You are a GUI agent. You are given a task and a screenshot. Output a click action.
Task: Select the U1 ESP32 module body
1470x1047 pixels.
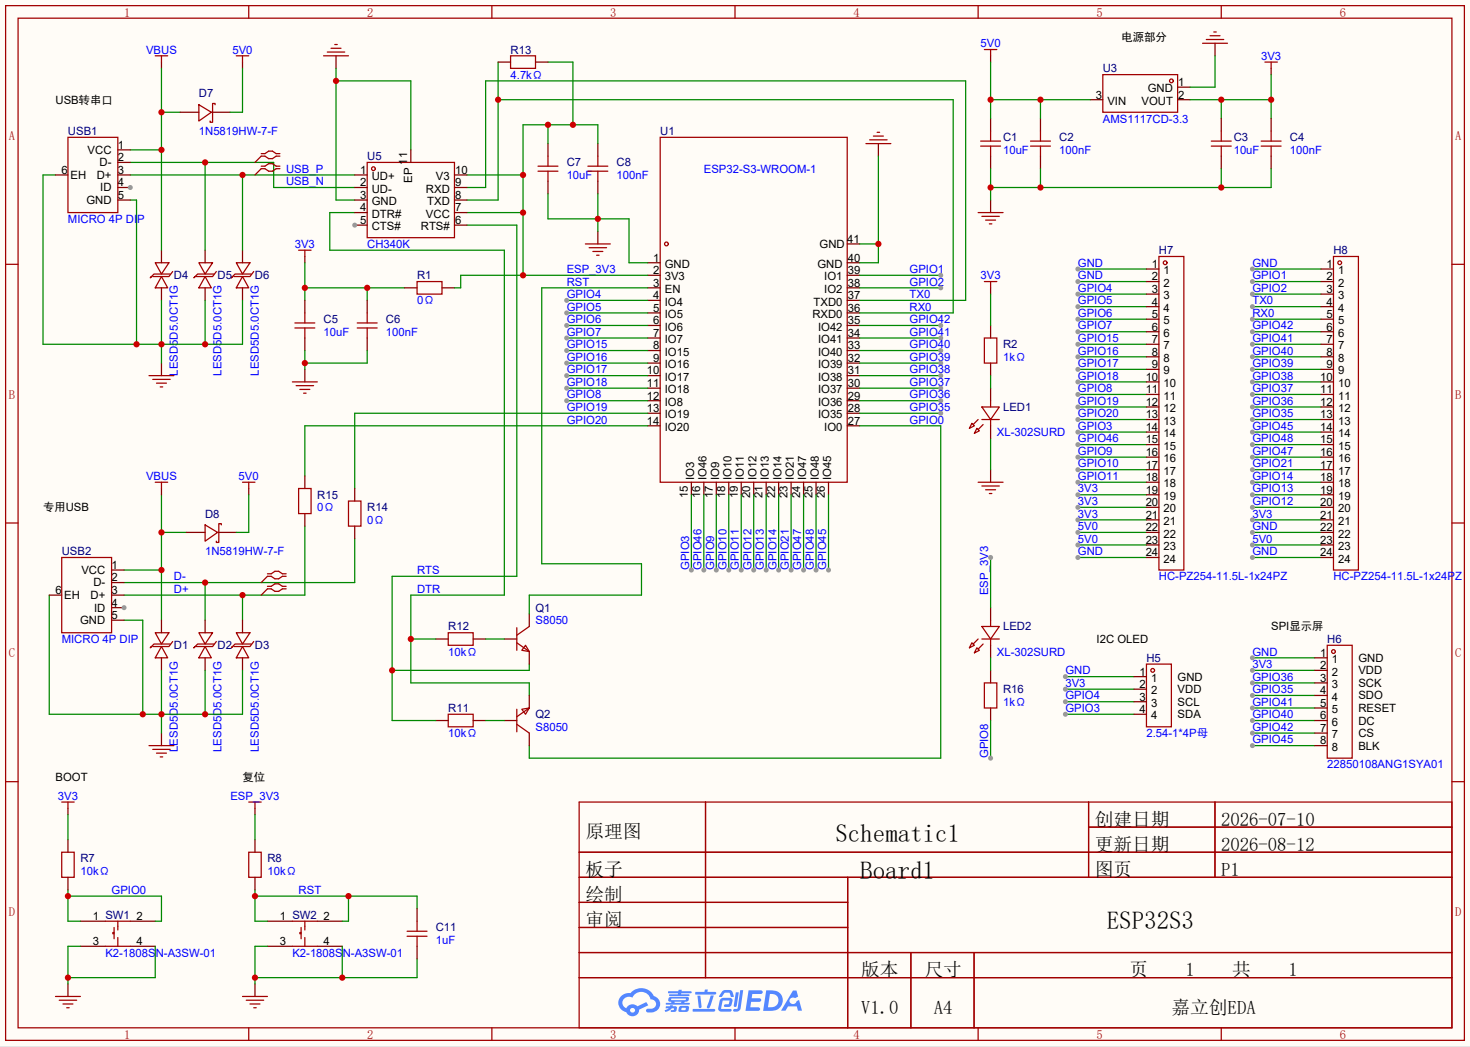point(753,310)
